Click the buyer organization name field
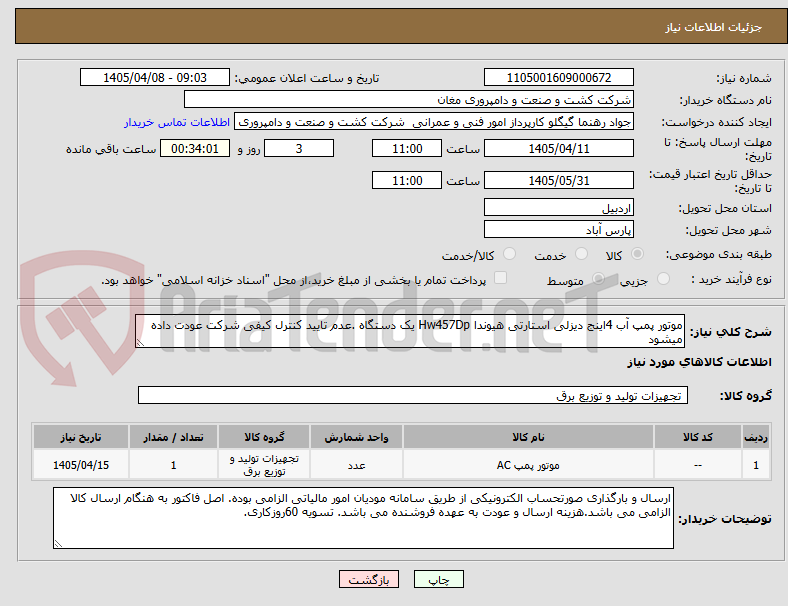Screen dimensions: 788x606 [x=409, y=99]
